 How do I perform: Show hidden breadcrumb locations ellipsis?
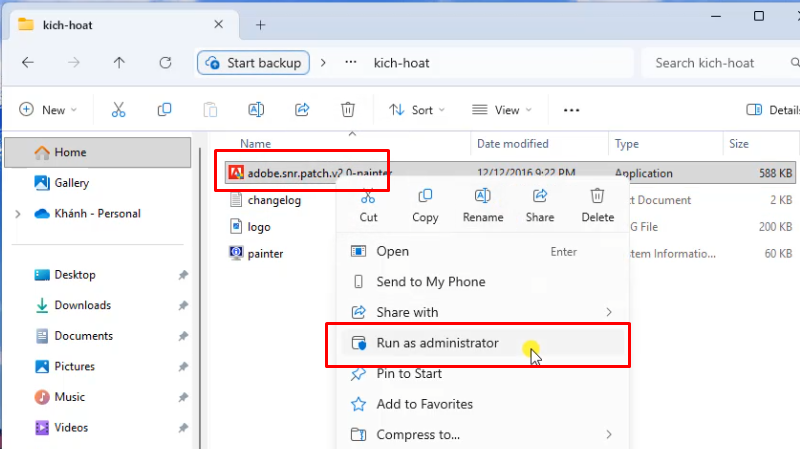point(351,62)
